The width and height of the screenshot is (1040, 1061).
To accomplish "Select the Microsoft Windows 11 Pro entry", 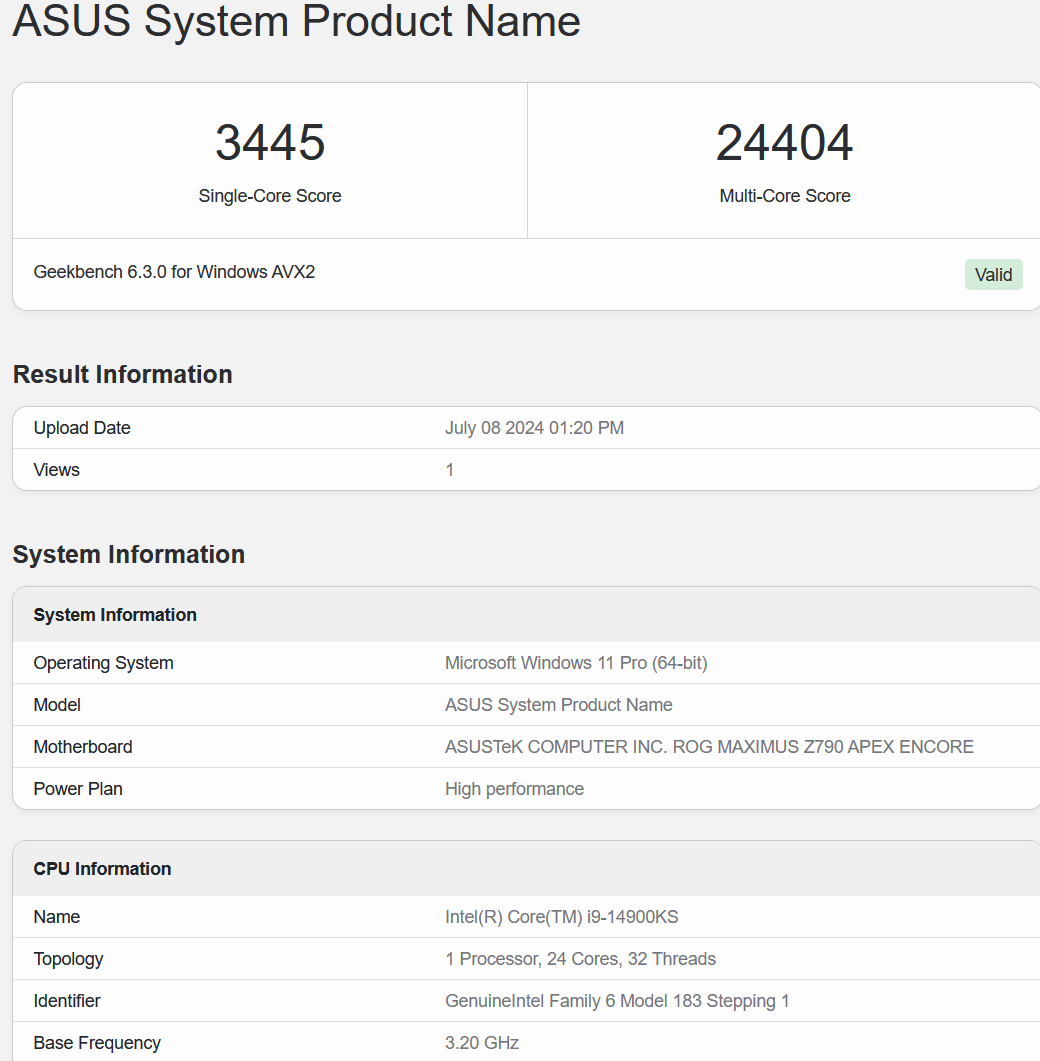I will [576, 662].
